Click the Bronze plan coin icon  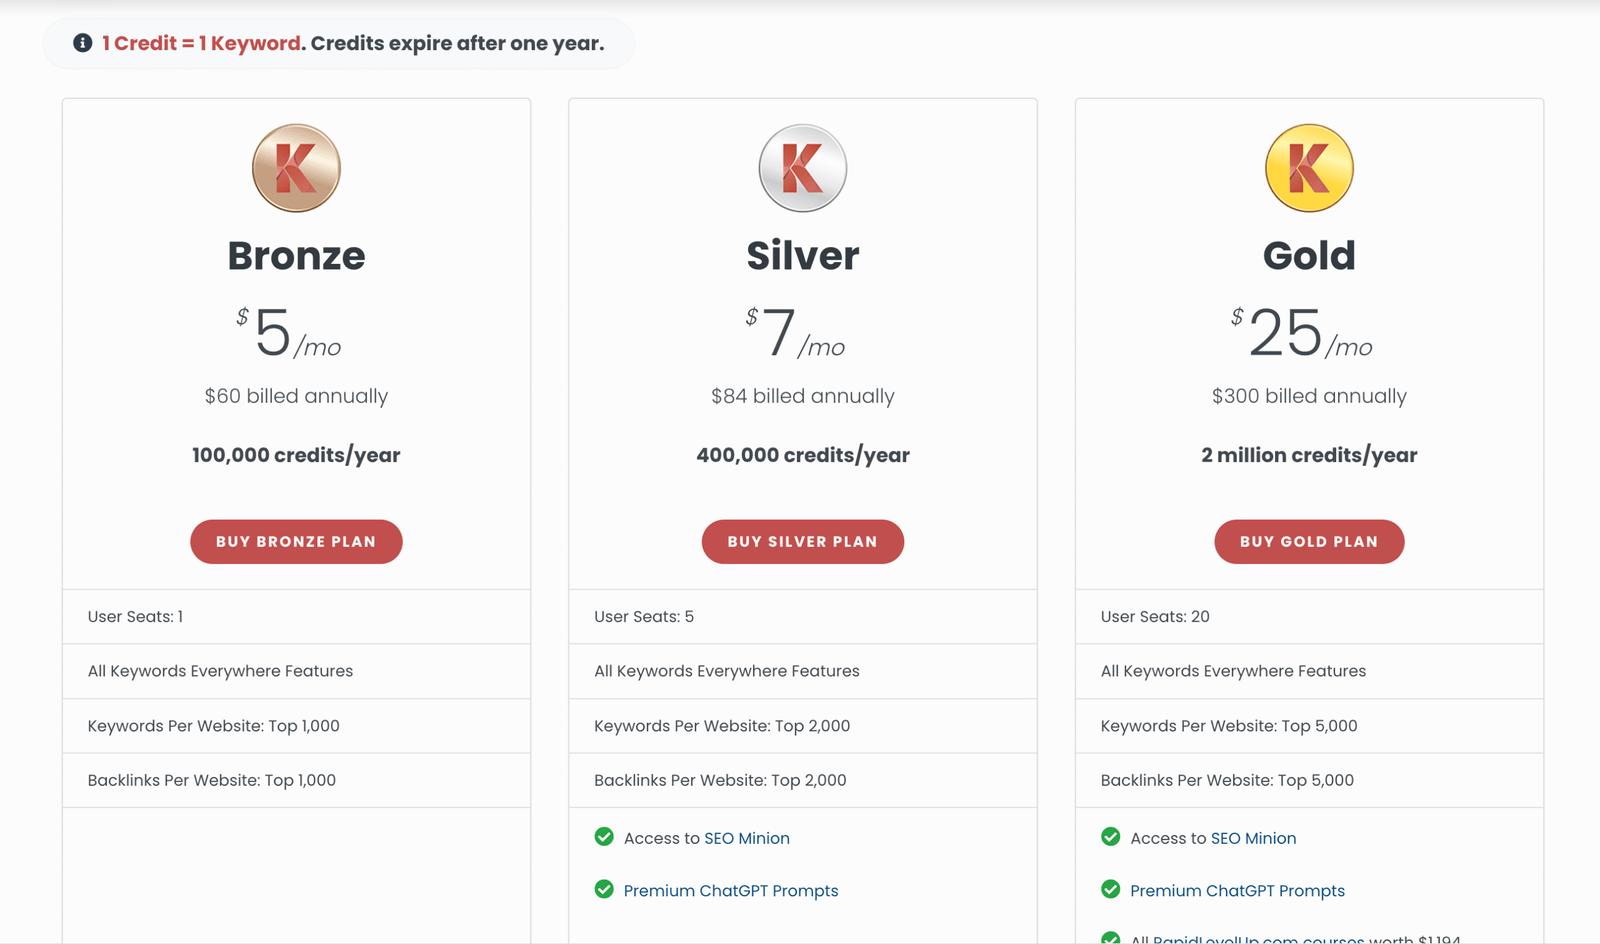point(296,168)
